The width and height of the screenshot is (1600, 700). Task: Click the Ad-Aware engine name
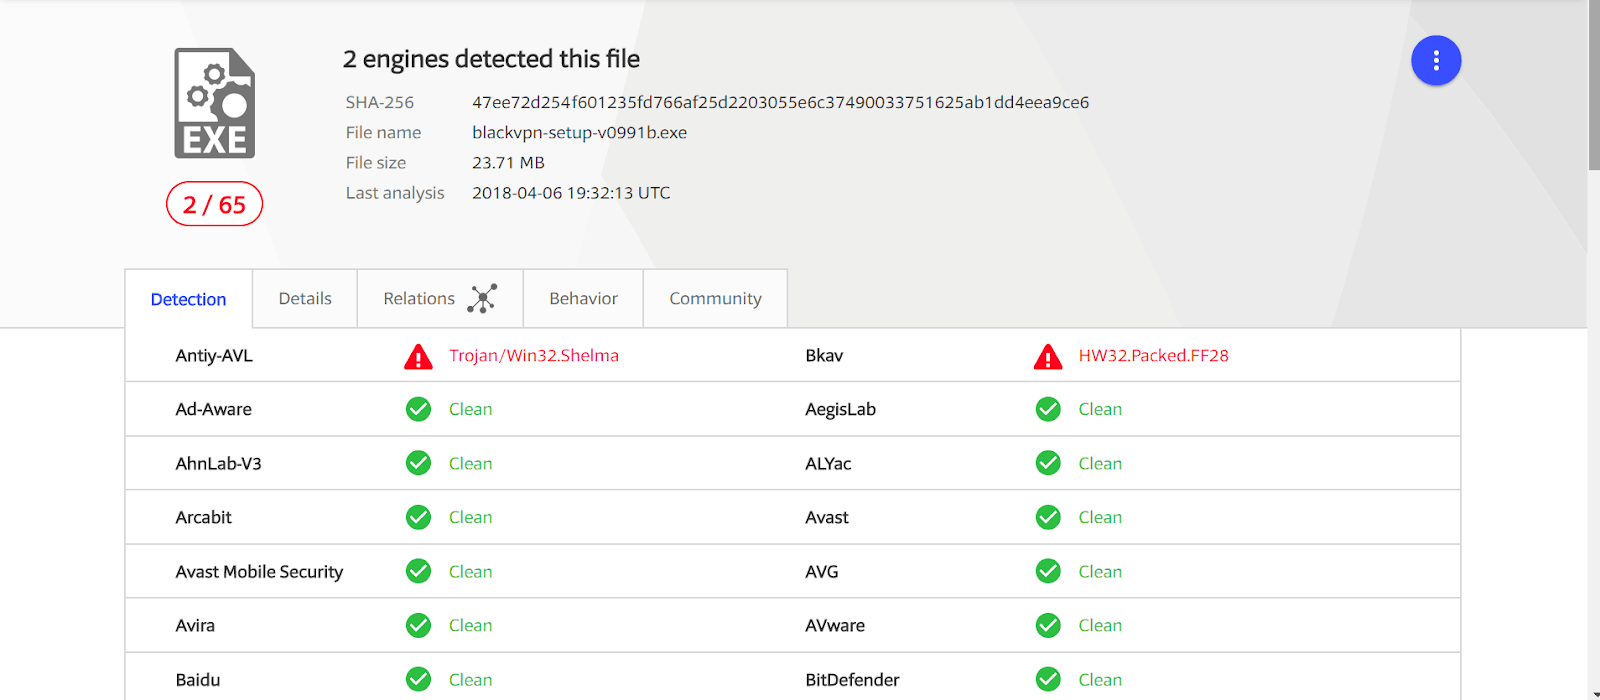pyautogui.click(x=213, y=409)
